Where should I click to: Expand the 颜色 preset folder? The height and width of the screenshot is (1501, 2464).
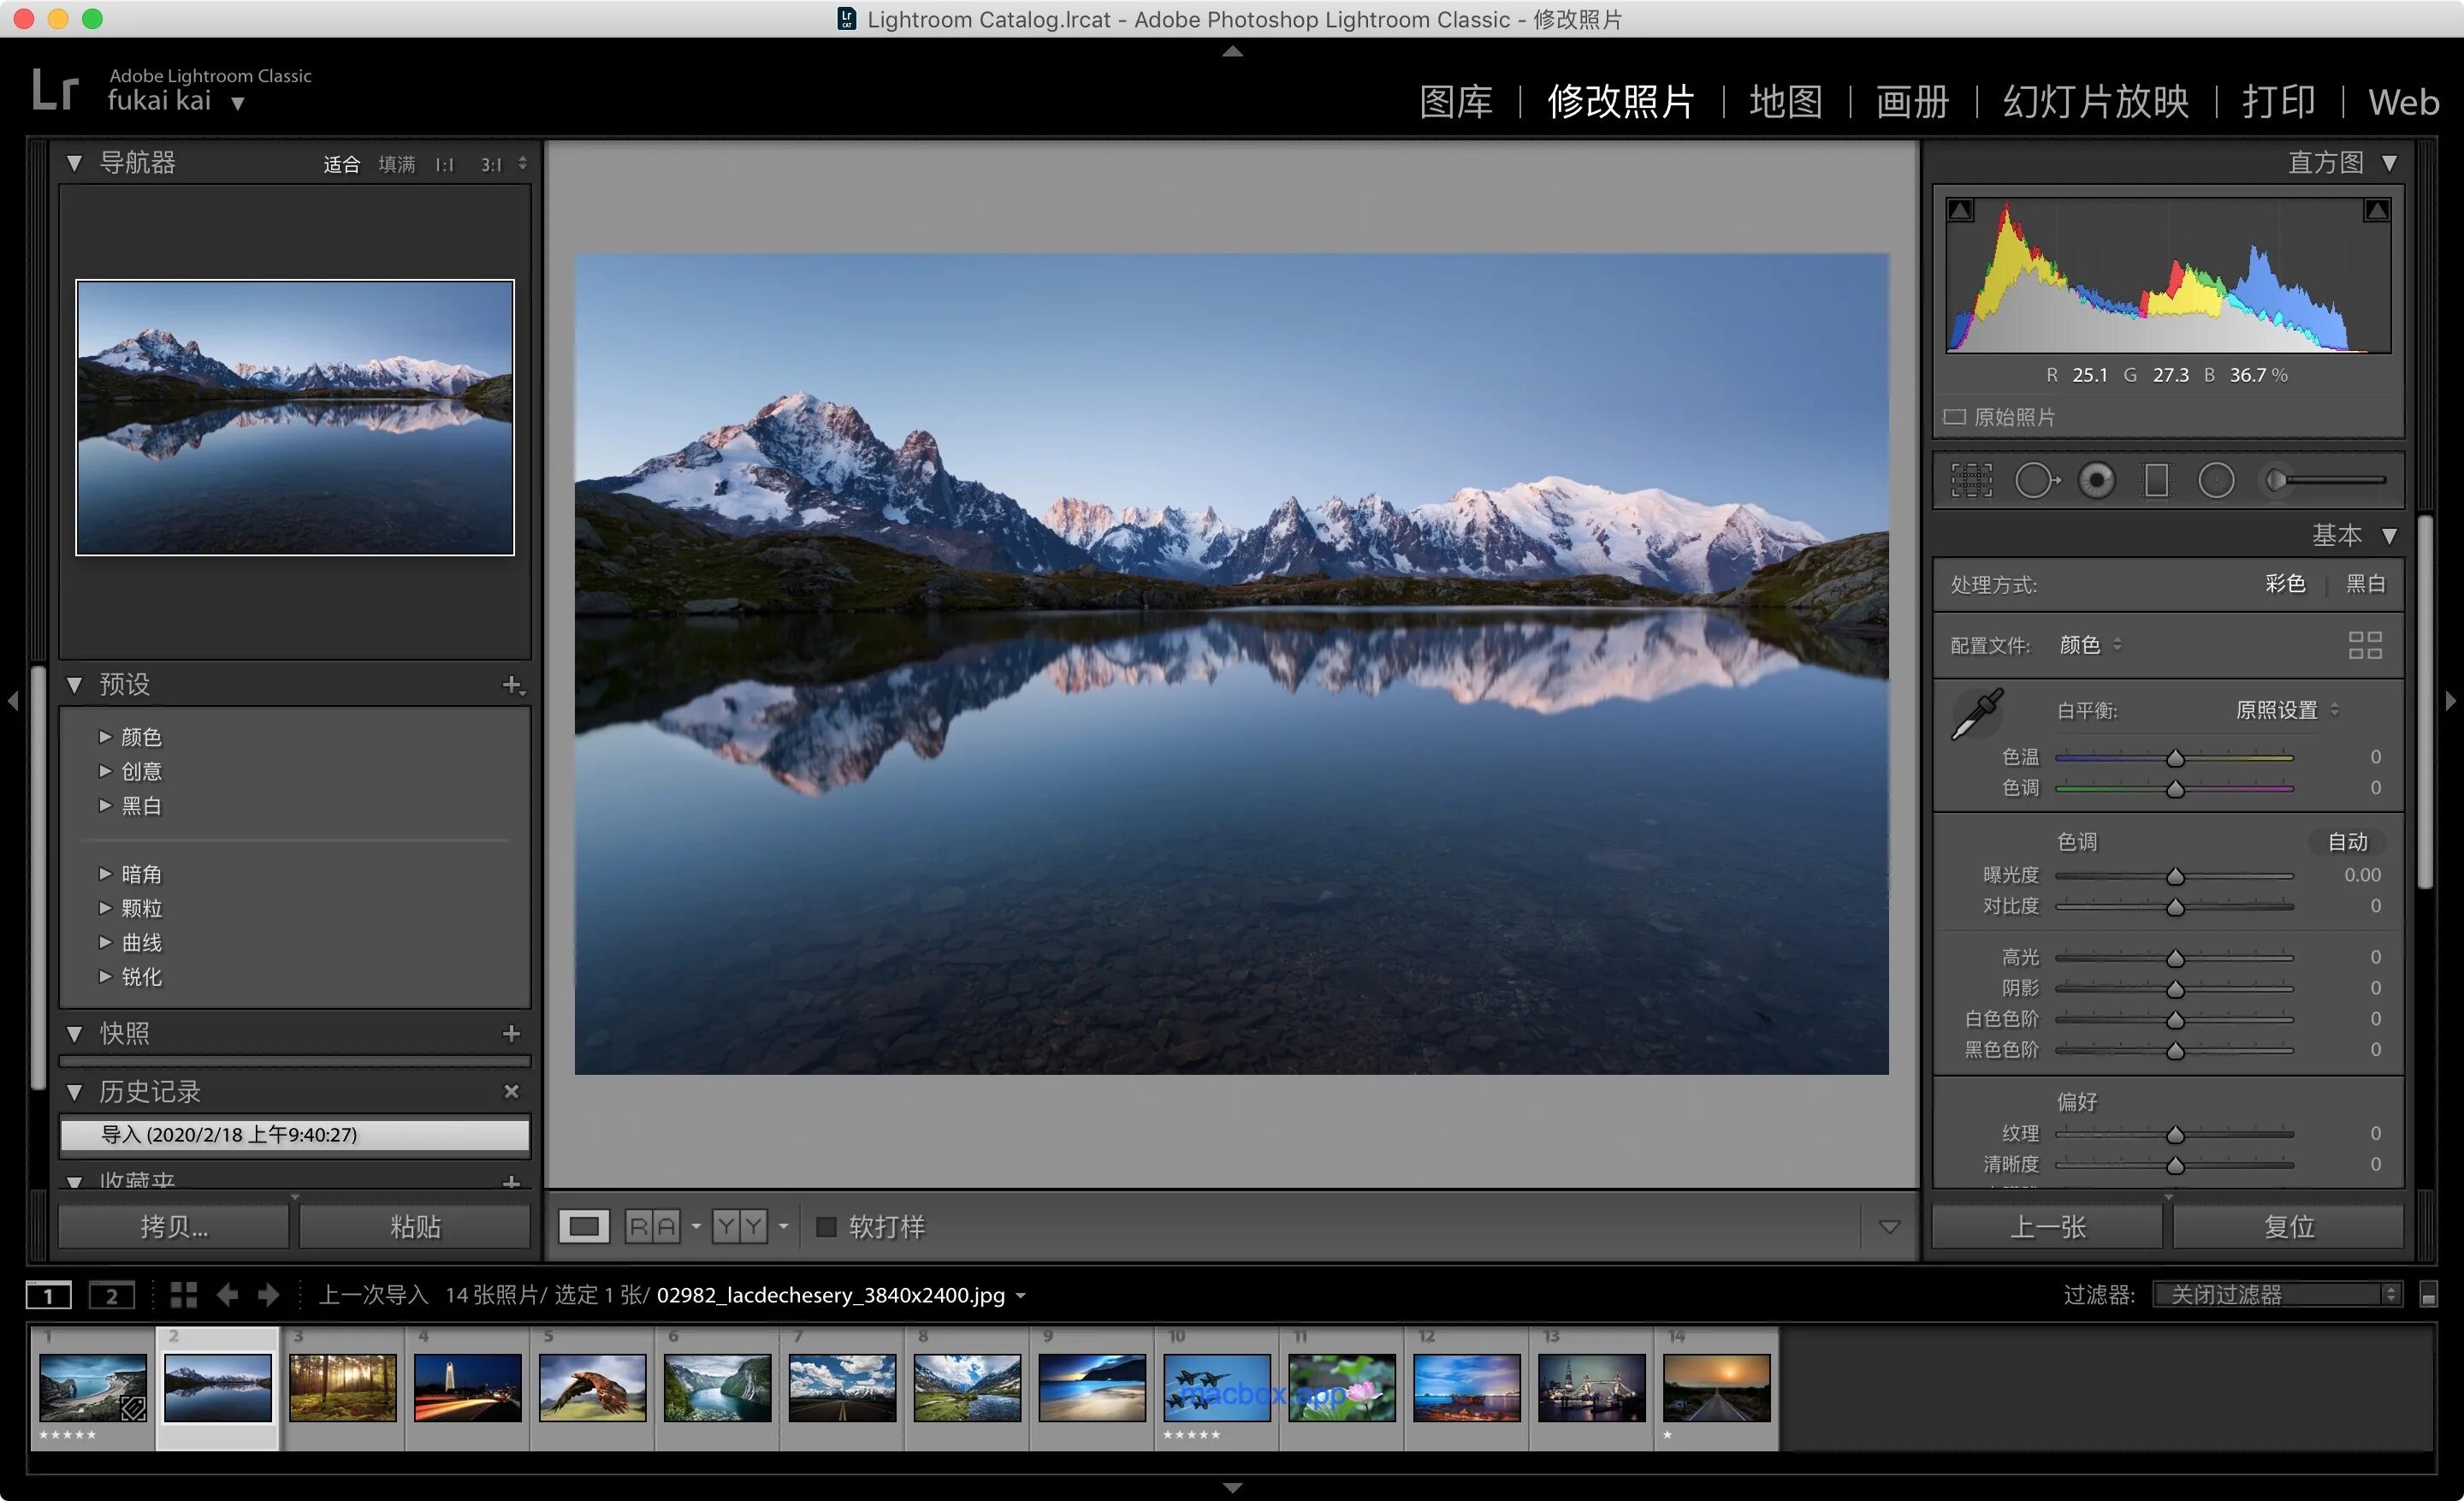pyautogui.click(x=105, y=737)
